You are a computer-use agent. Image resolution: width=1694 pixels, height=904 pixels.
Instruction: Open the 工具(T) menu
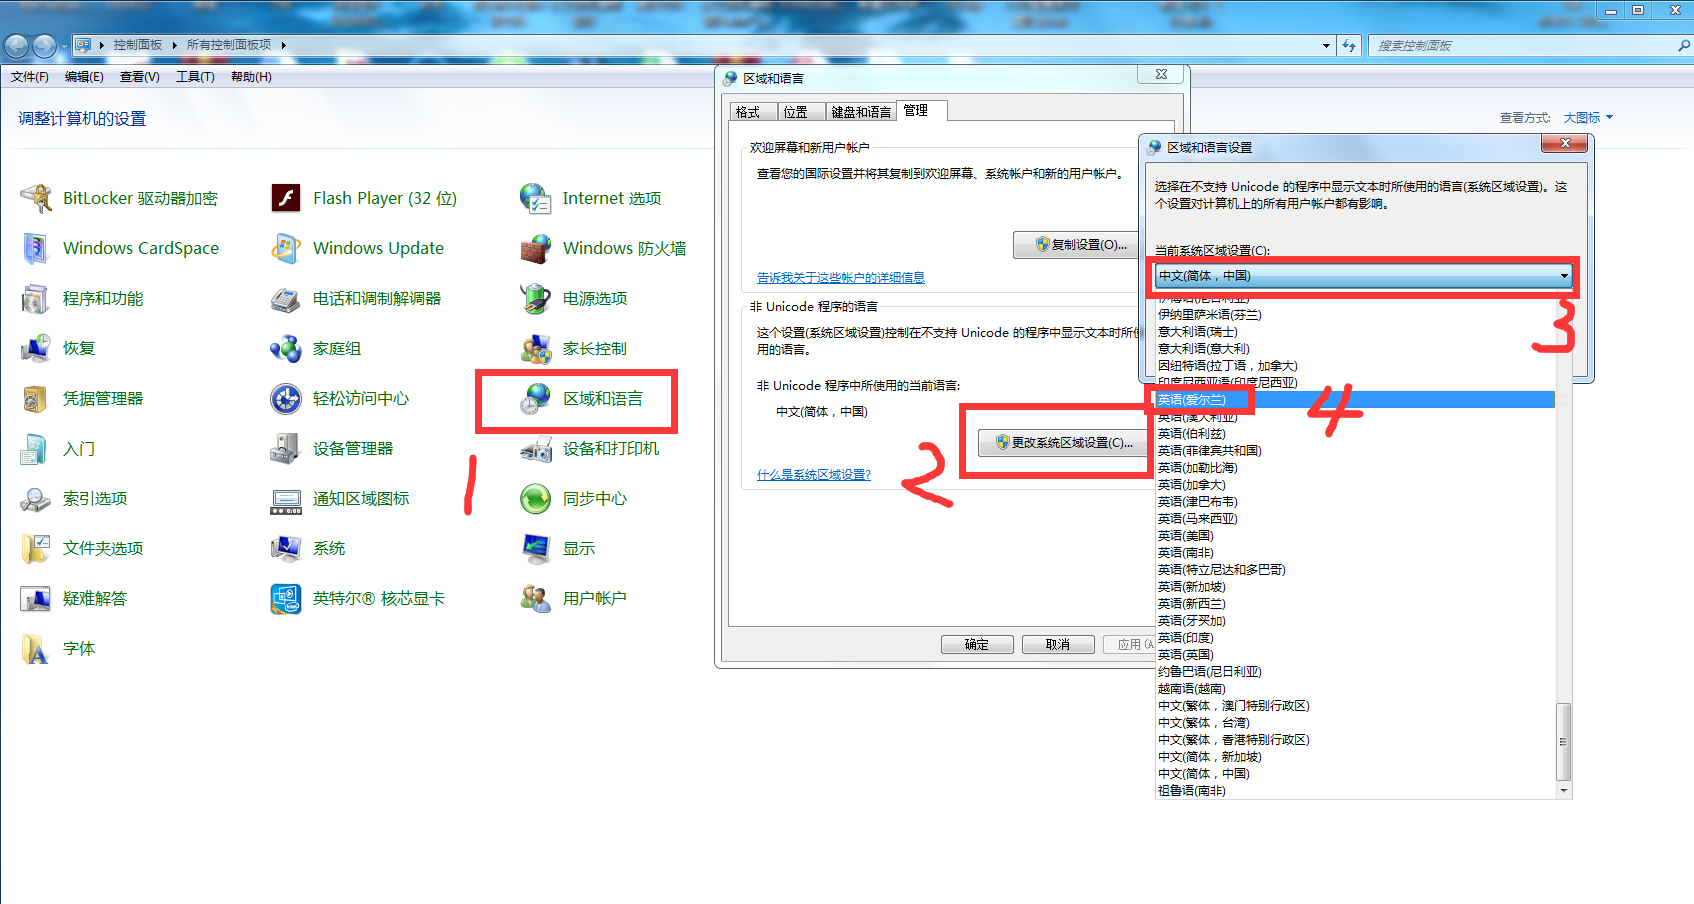pos(195,77)
